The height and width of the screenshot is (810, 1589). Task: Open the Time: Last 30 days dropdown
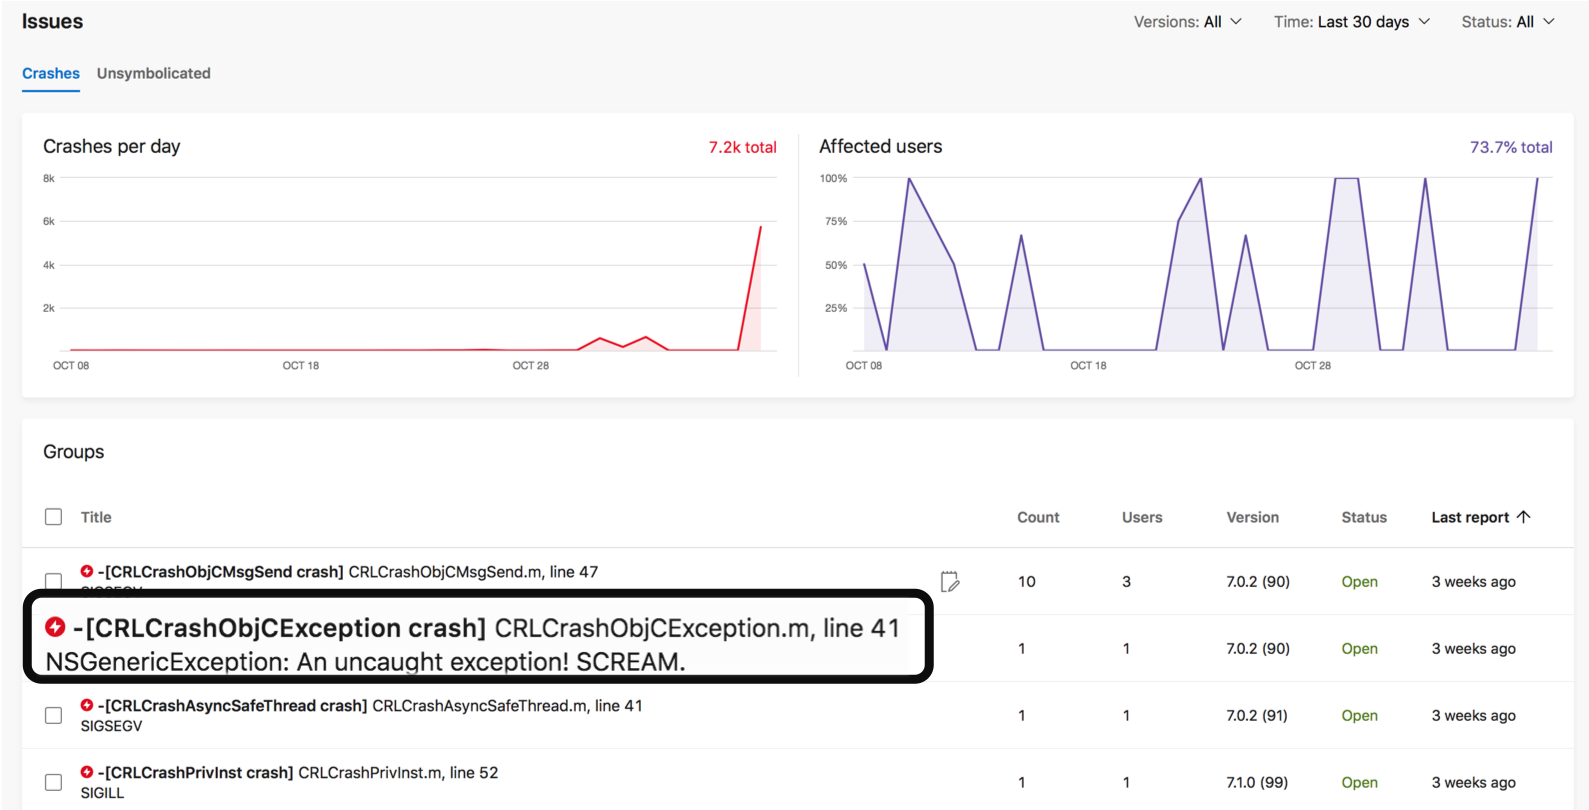(1352, 22)
